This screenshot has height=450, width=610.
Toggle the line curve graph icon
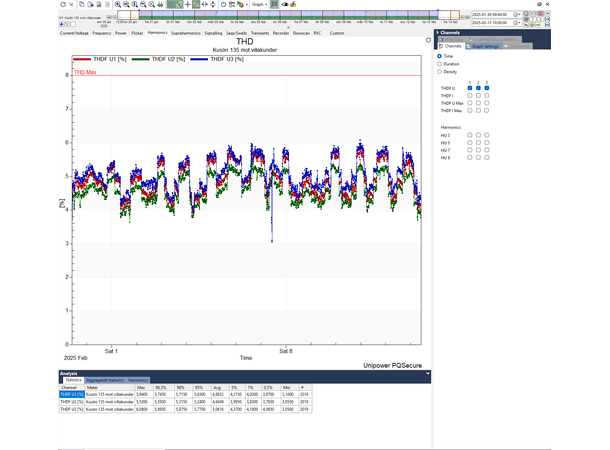179,4
